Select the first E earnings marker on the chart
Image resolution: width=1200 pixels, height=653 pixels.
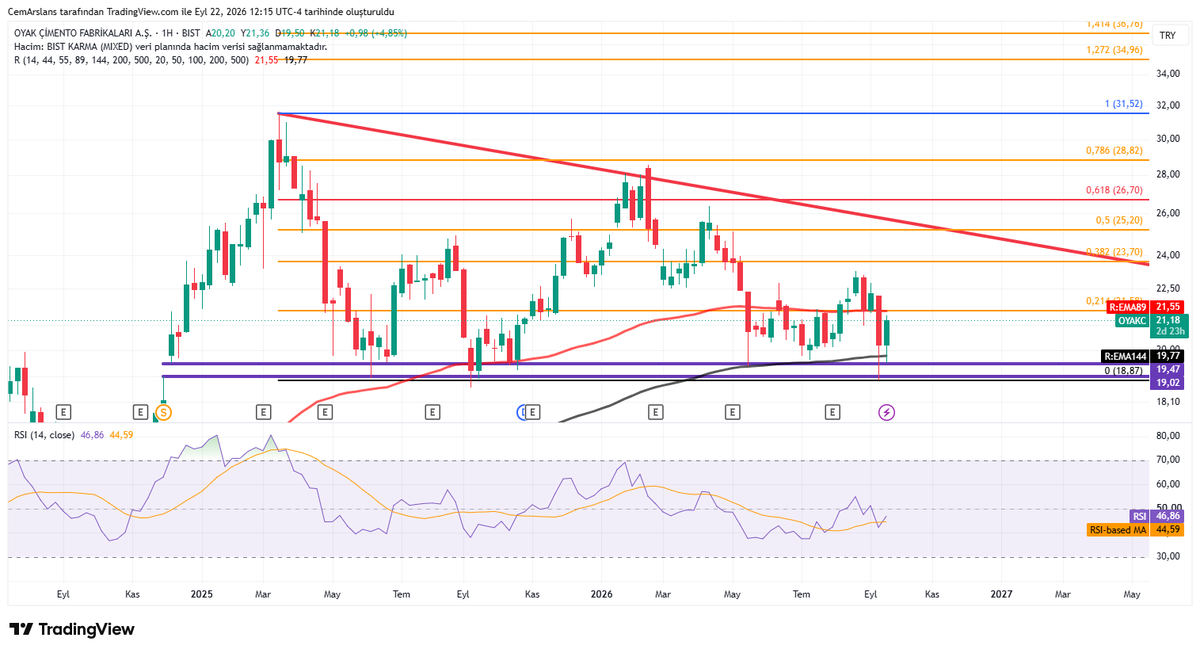[63, 411]
